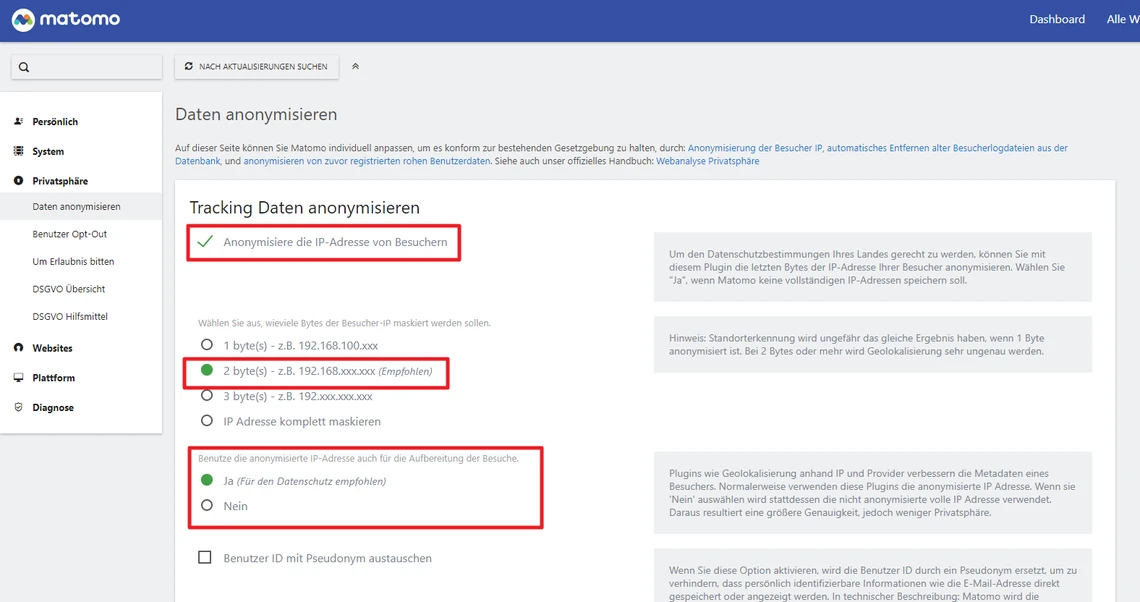Click the Persönlich user icon
This screenshot has height=602, width=1140.
[x=18, y=122]
